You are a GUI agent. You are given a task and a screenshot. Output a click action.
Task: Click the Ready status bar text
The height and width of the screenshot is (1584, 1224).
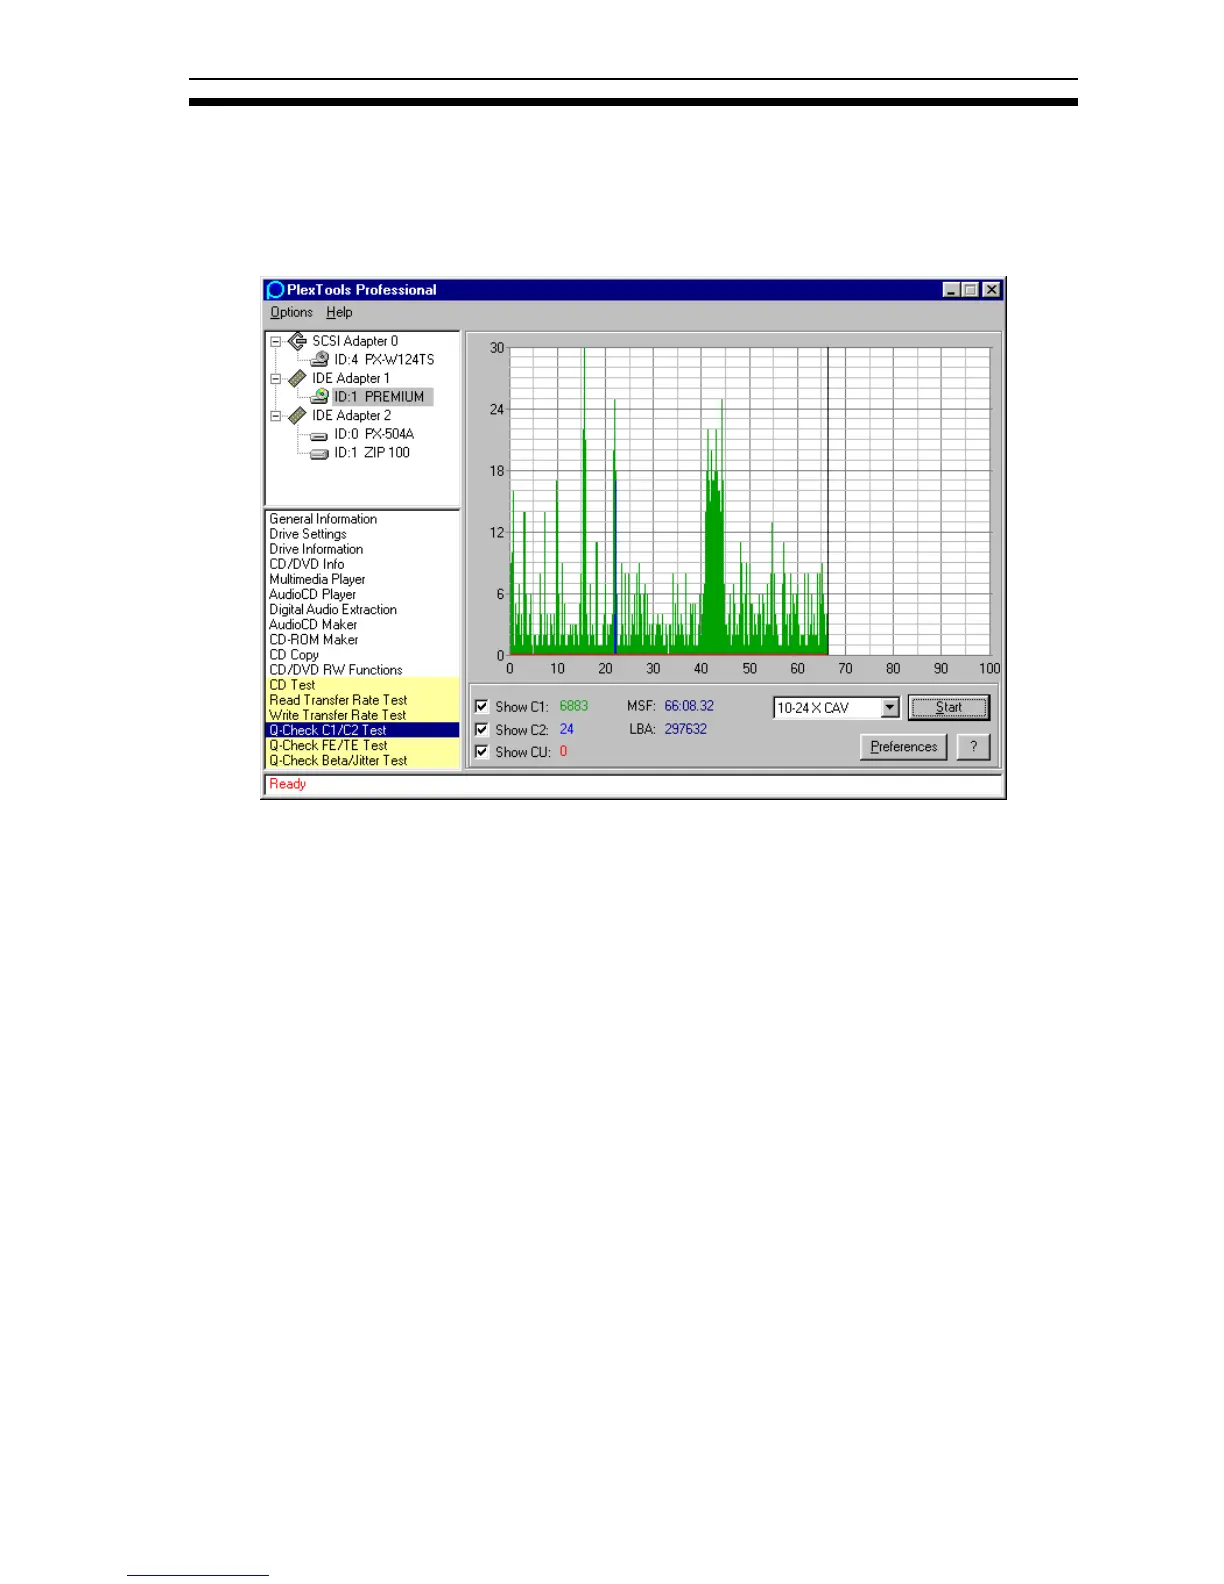click(x=288, y=784)
